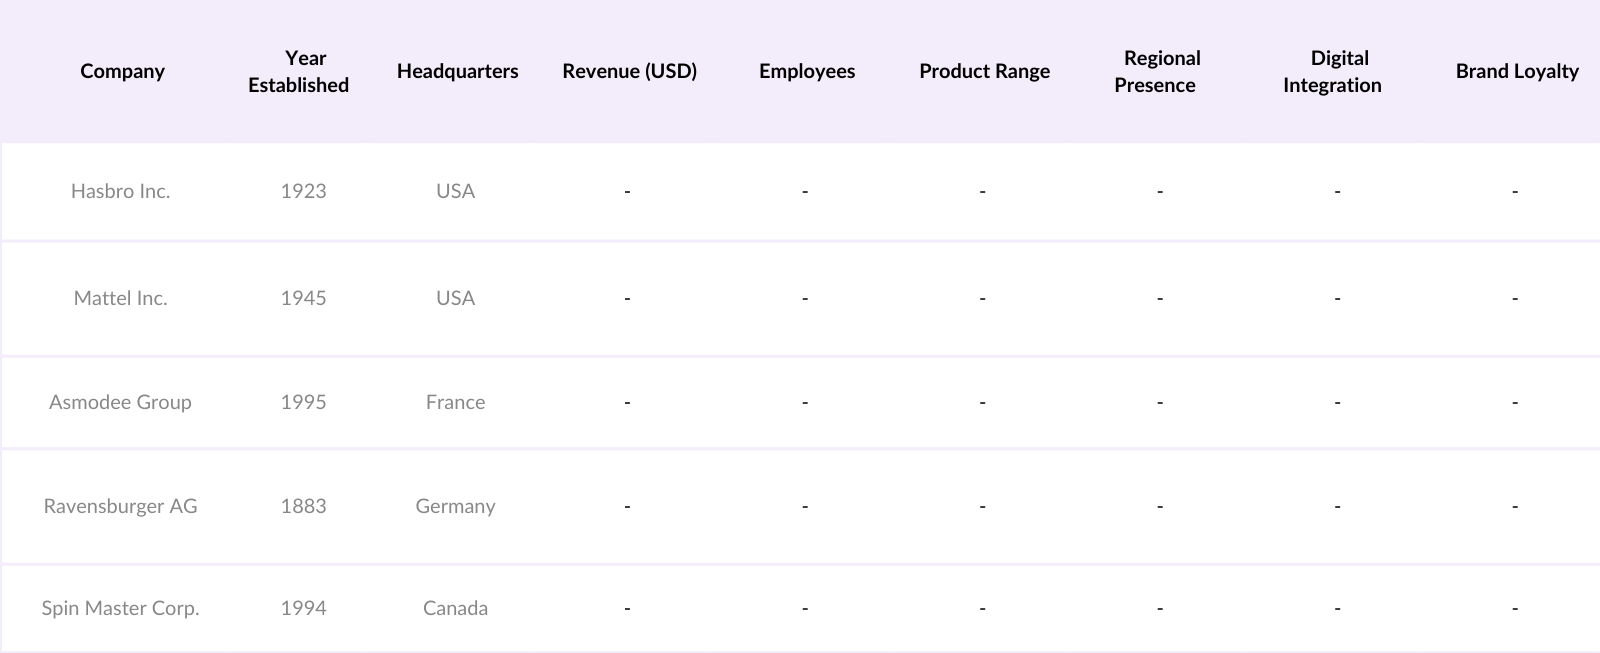
Task: Select Hasbro's empty Revenue cell
Action: pos(627,191)
